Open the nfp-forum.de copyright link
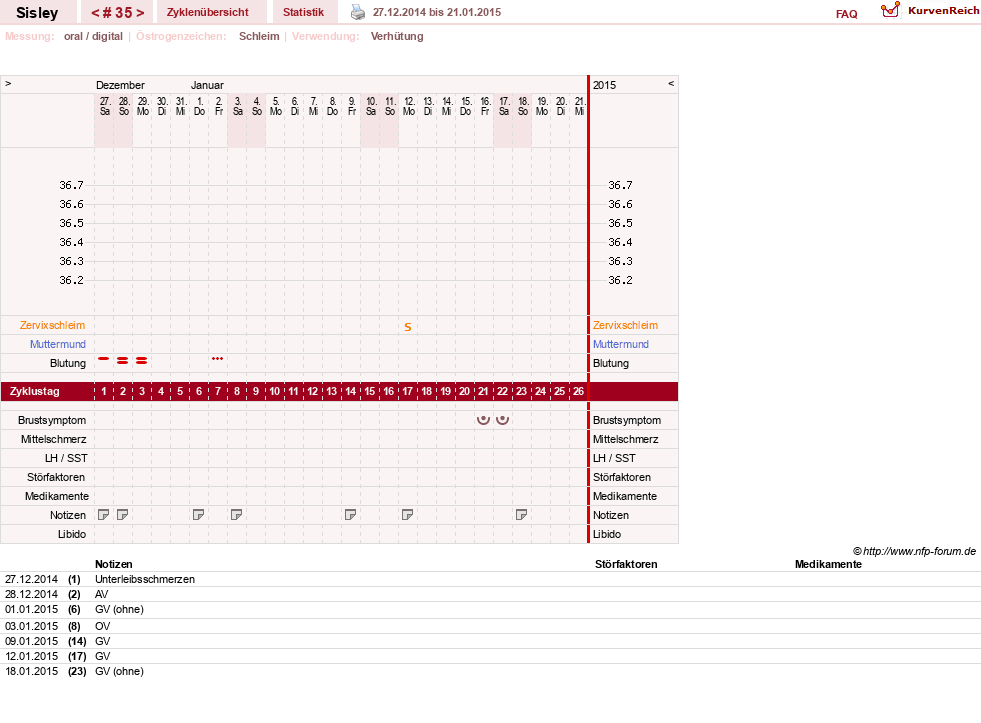This screenshot has height=723, width=981. pos(914,551)
